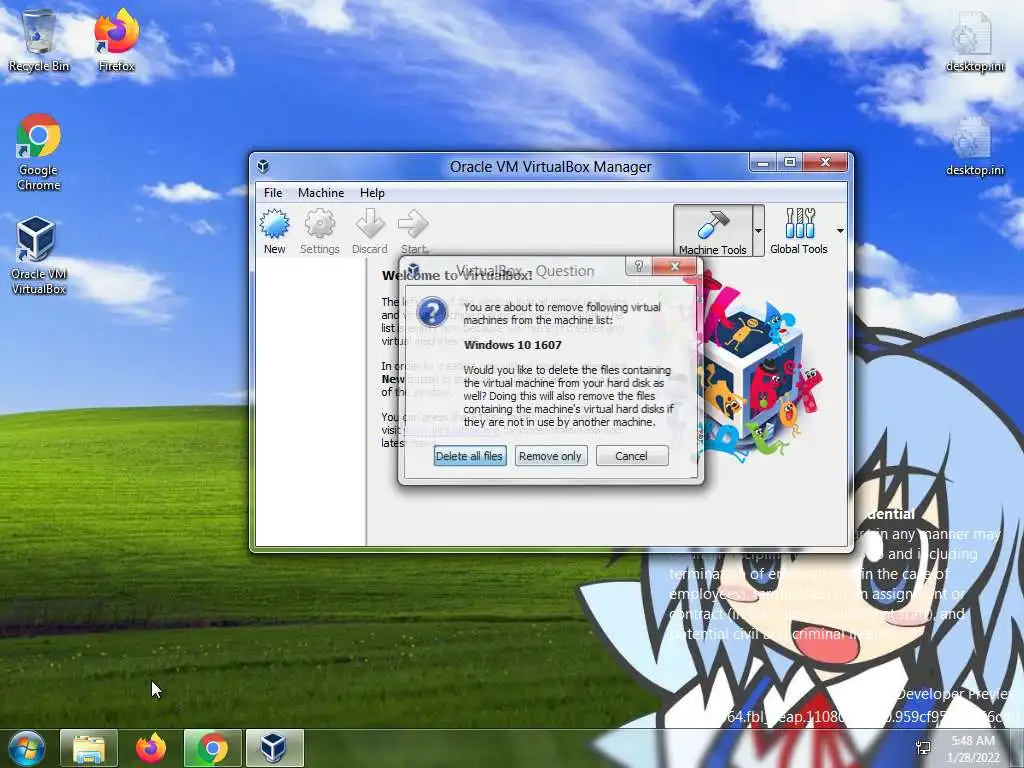Choose Remove only in the dialog
This screenshot has height=768, width=1024.
tap(551, 456)
